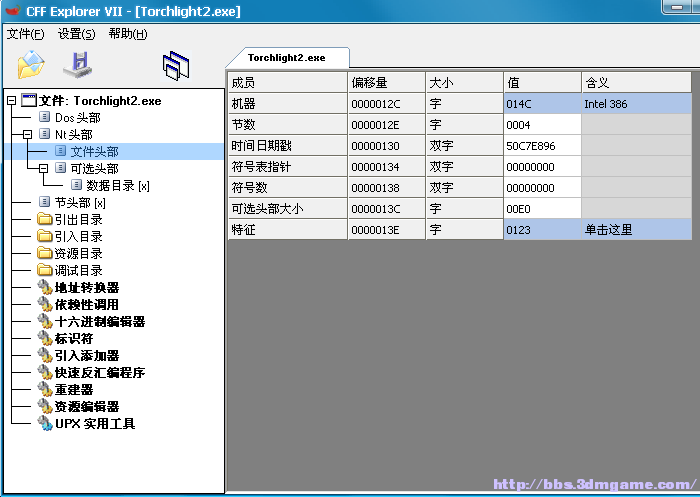This screenshot has height=497, width=700.
Task: Select the UPX 实用工具 item
Action: pyautogui.click(x=94, y=424)
